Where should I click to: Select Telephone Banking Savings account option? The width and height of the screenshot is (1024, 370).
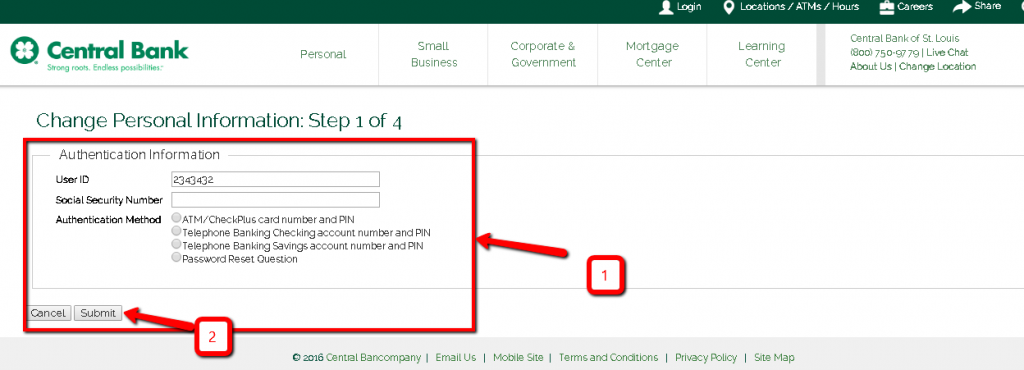176,245
